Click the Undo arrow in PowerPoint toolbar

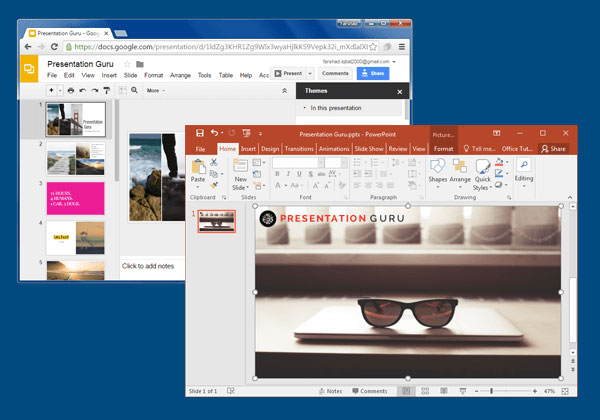[215, 133]
